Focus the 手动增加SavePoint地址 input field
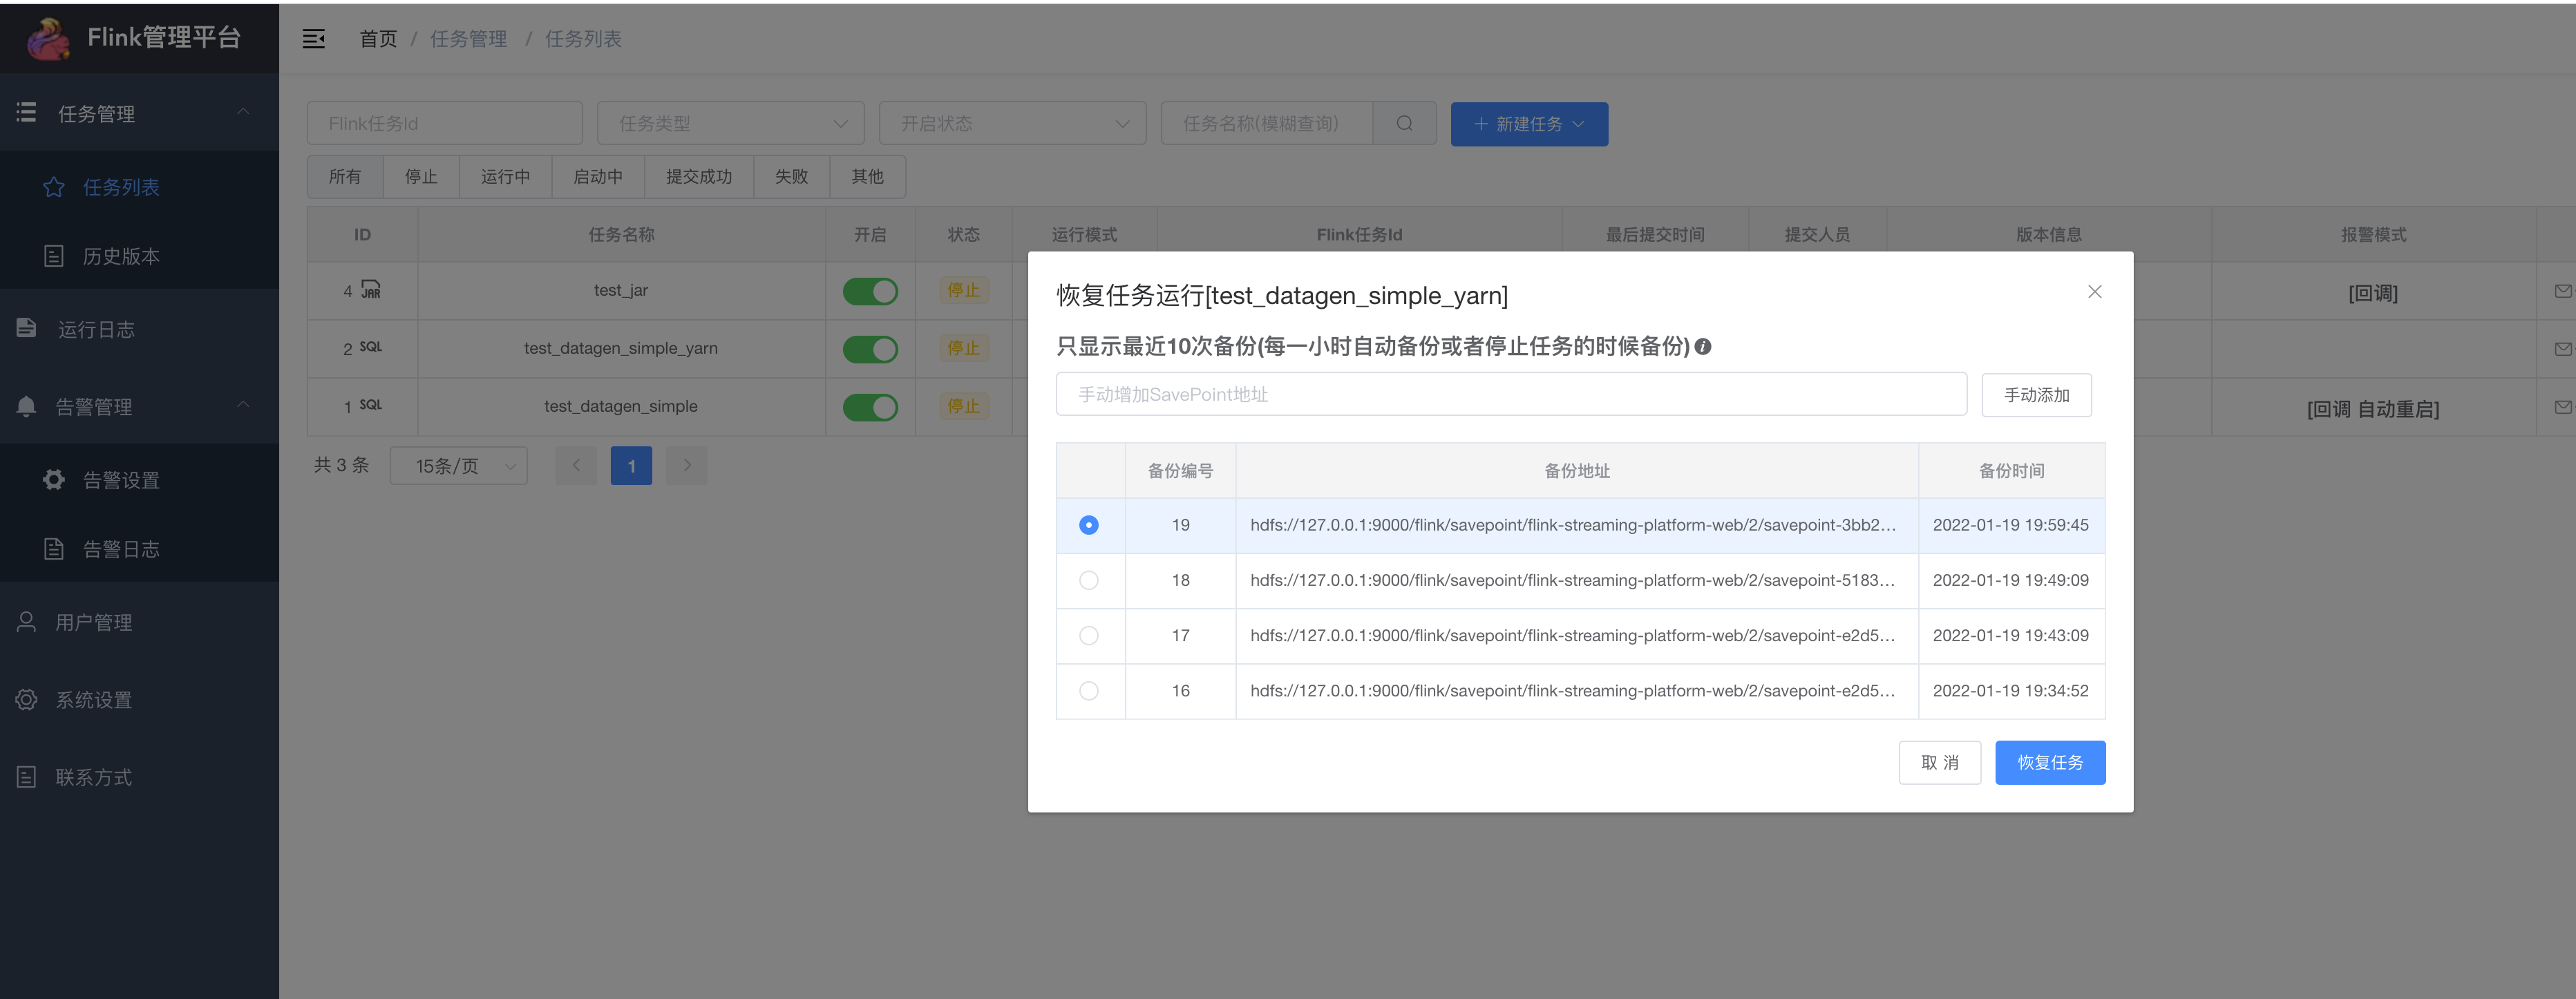Viewport: 2576px width, 999px height. click(1511, 394)
